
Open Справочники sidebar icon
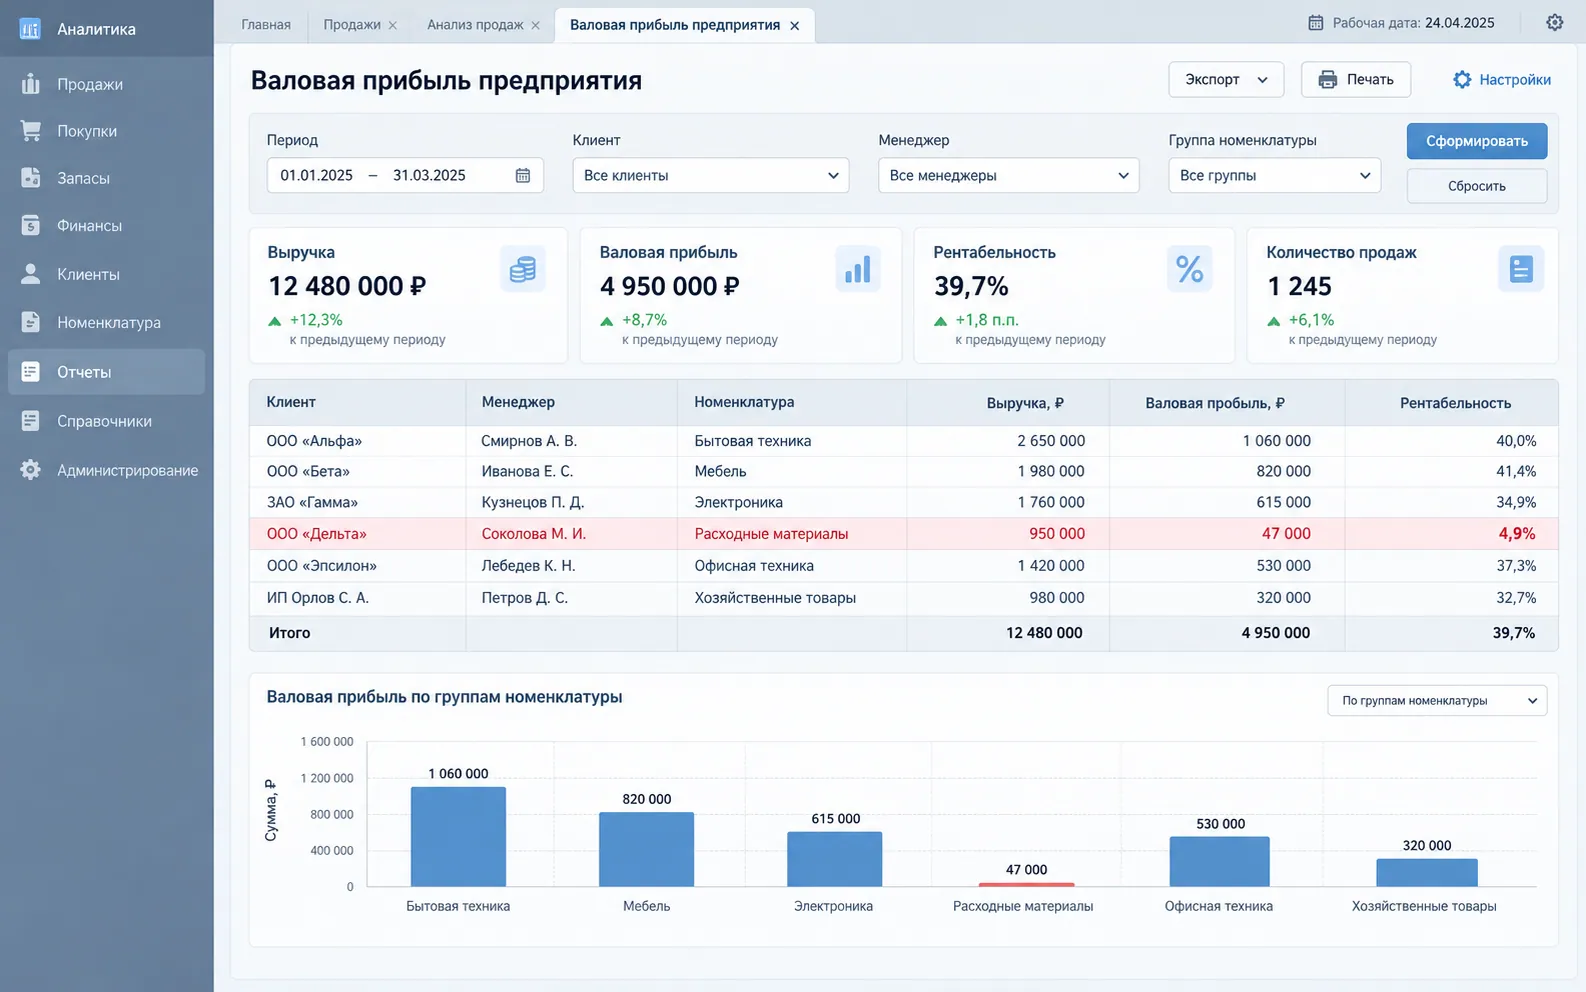[x=31, y=421]
